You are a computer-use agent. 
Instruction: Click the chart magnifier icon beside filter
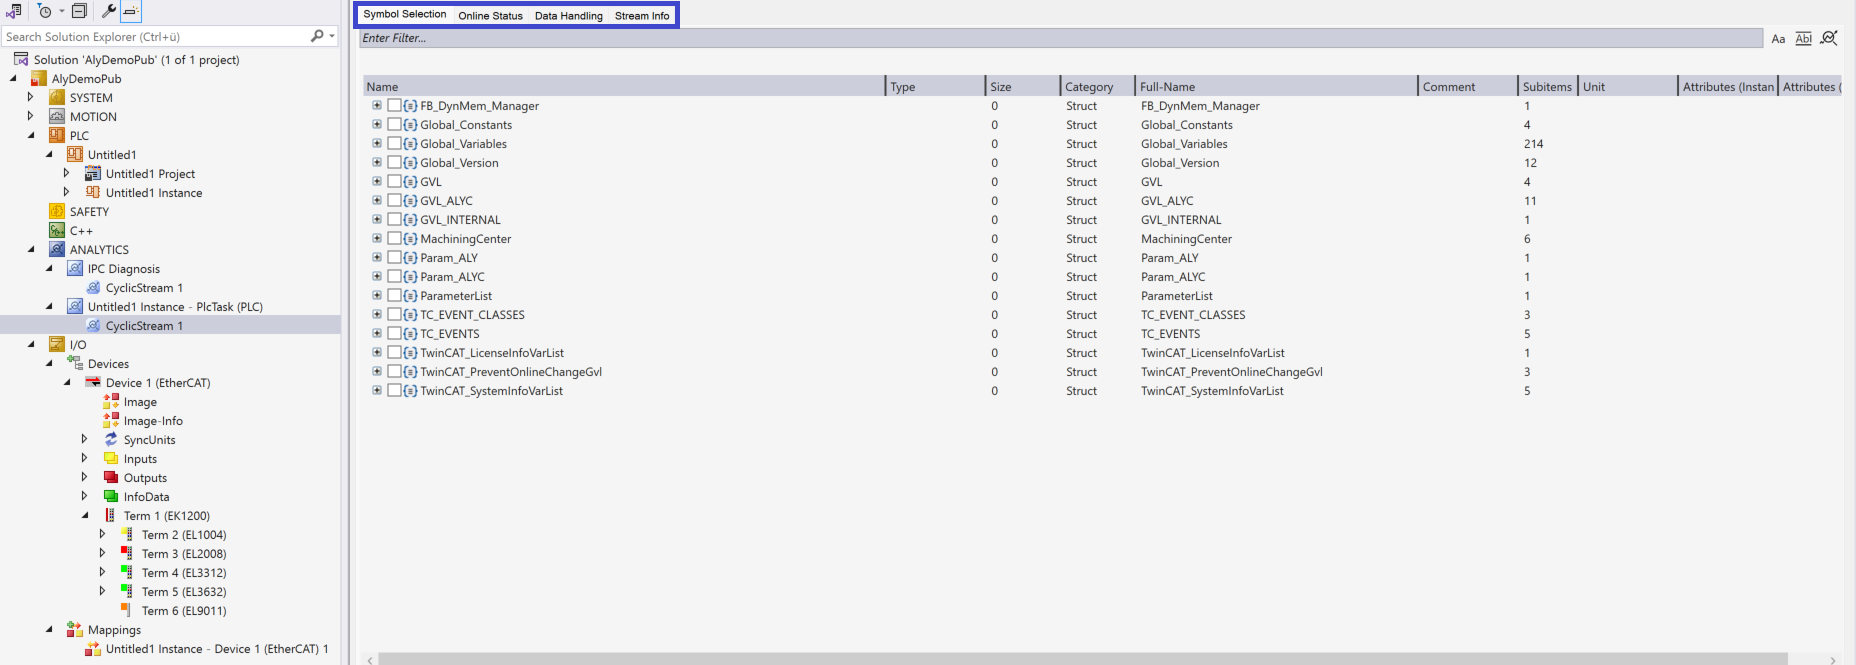click(1829, 38)
